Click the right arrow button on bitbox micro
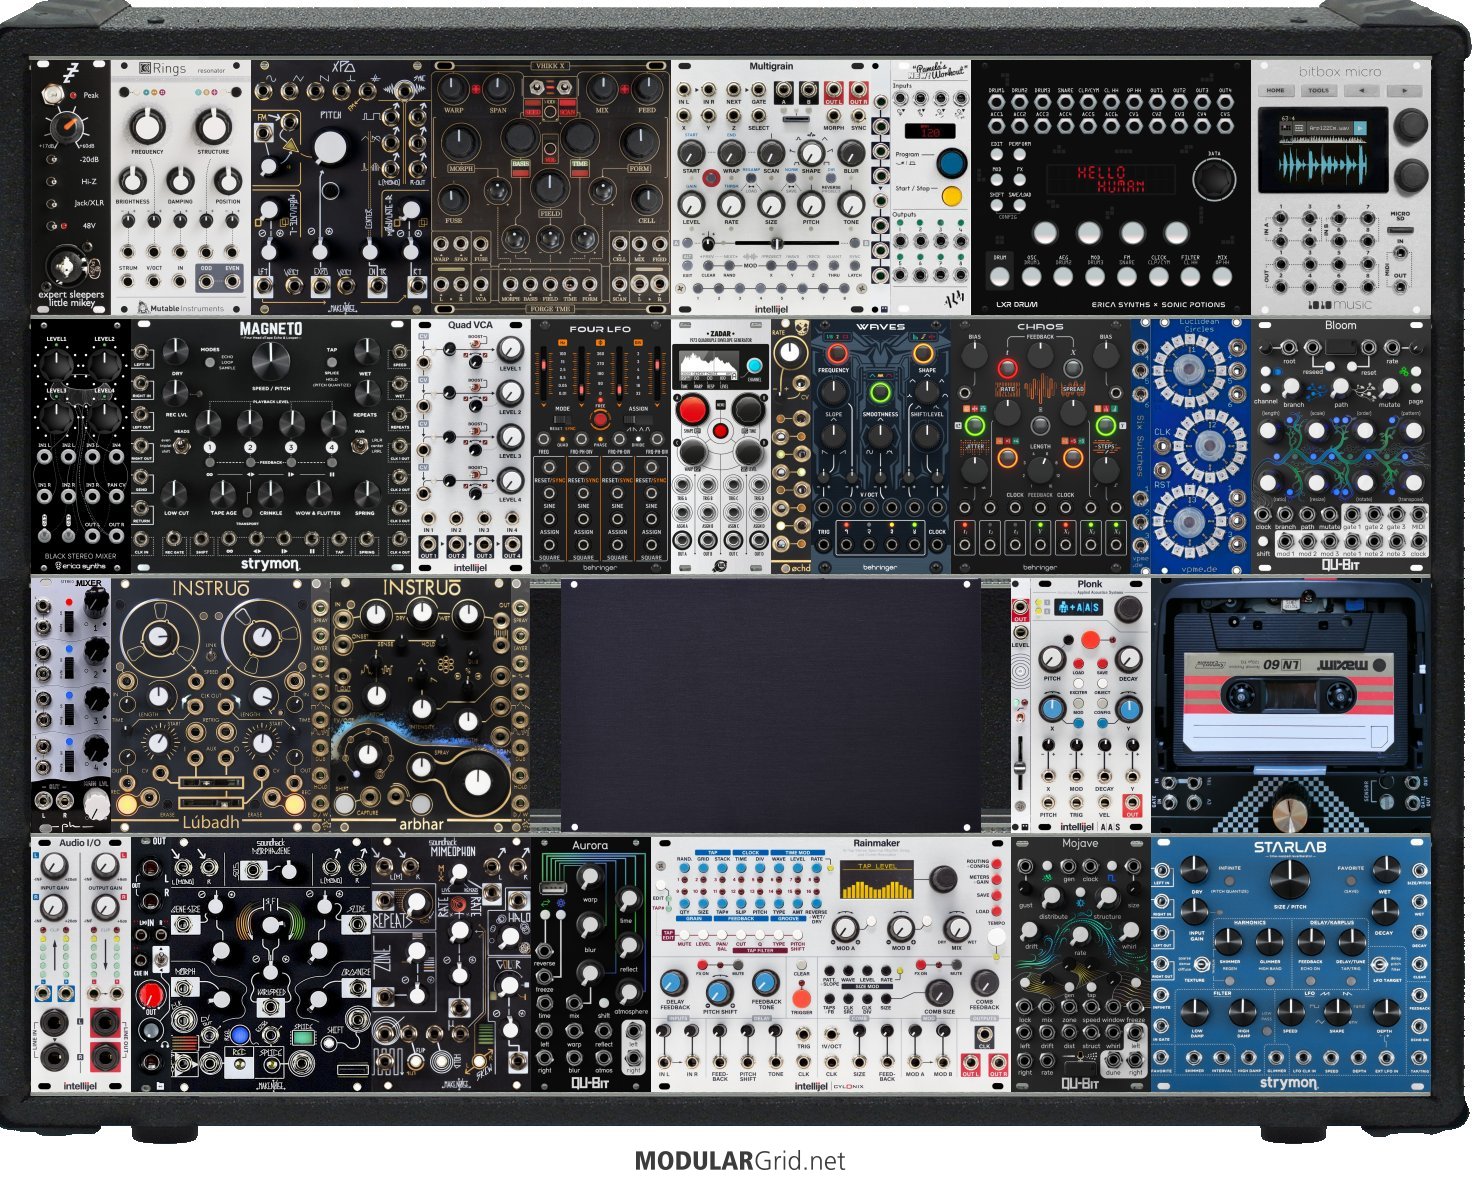This screenshot has width=1482, height=1182. (1405, 91)
